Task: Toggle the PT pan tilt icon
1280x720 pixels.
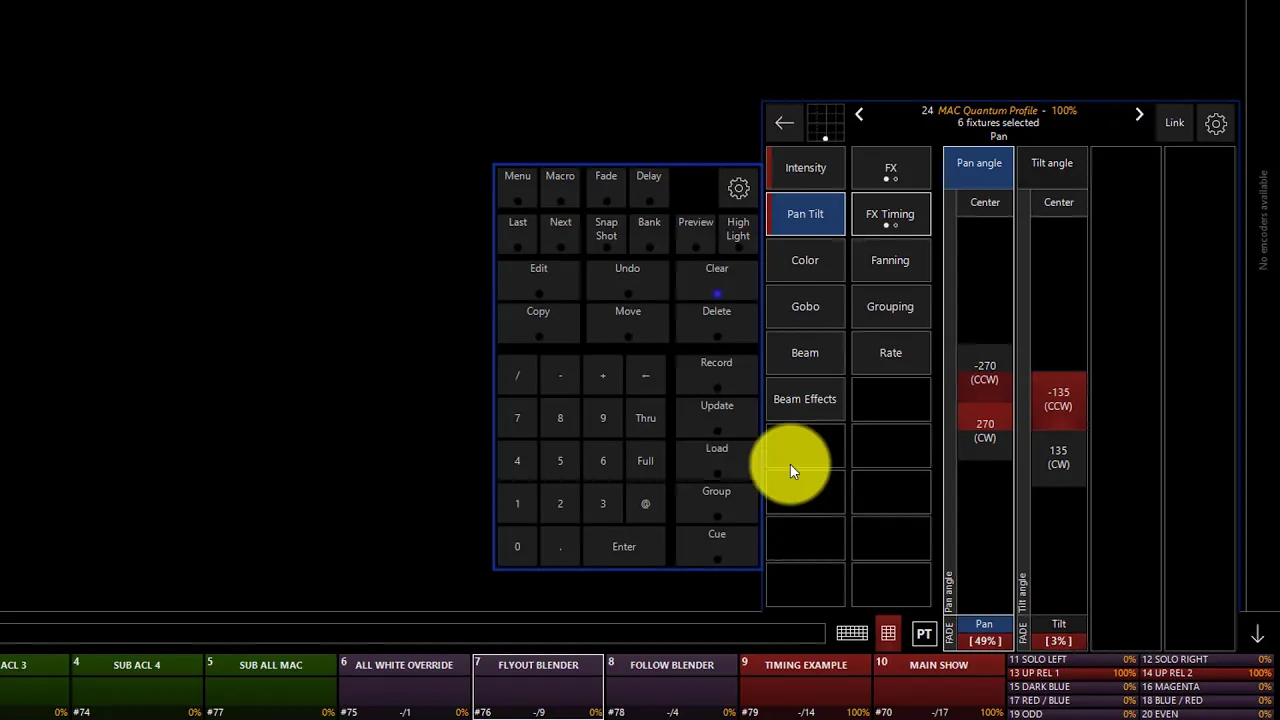Action: (x=924, y=633)
